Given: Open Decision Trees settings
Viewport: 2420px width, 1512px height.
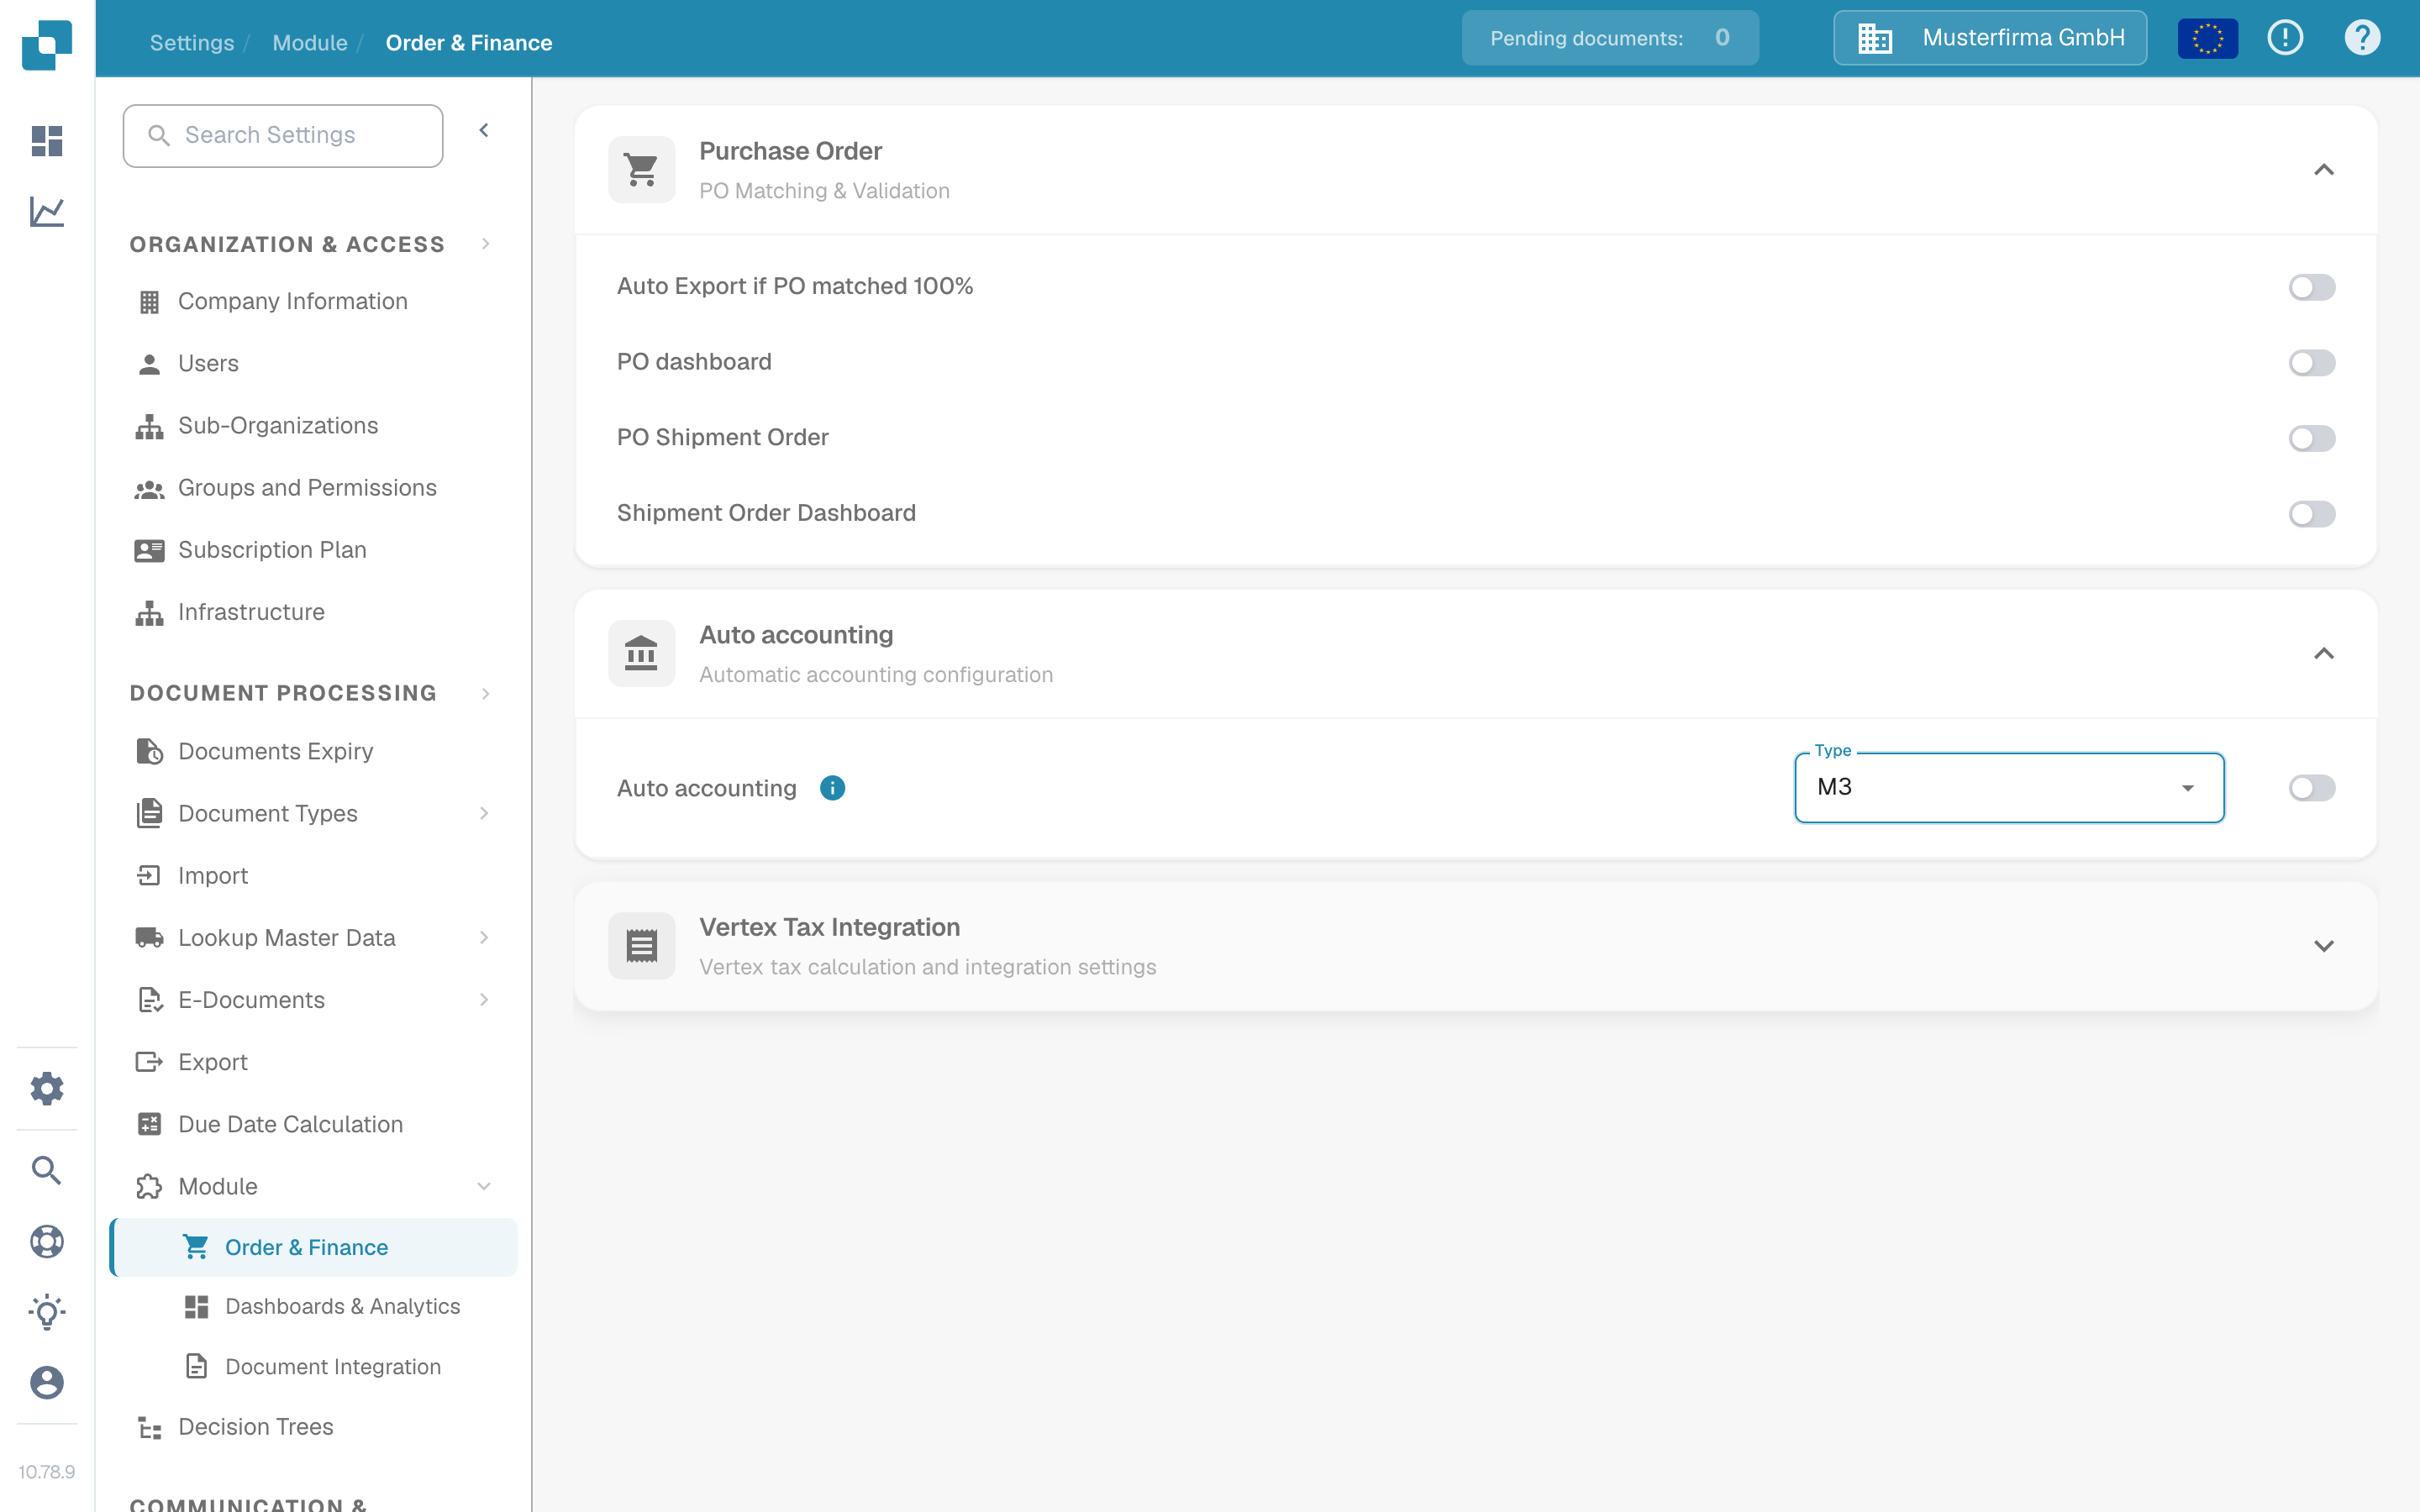Looking at the screenshot, I should pyautogui.click(x=314, y=1427).
